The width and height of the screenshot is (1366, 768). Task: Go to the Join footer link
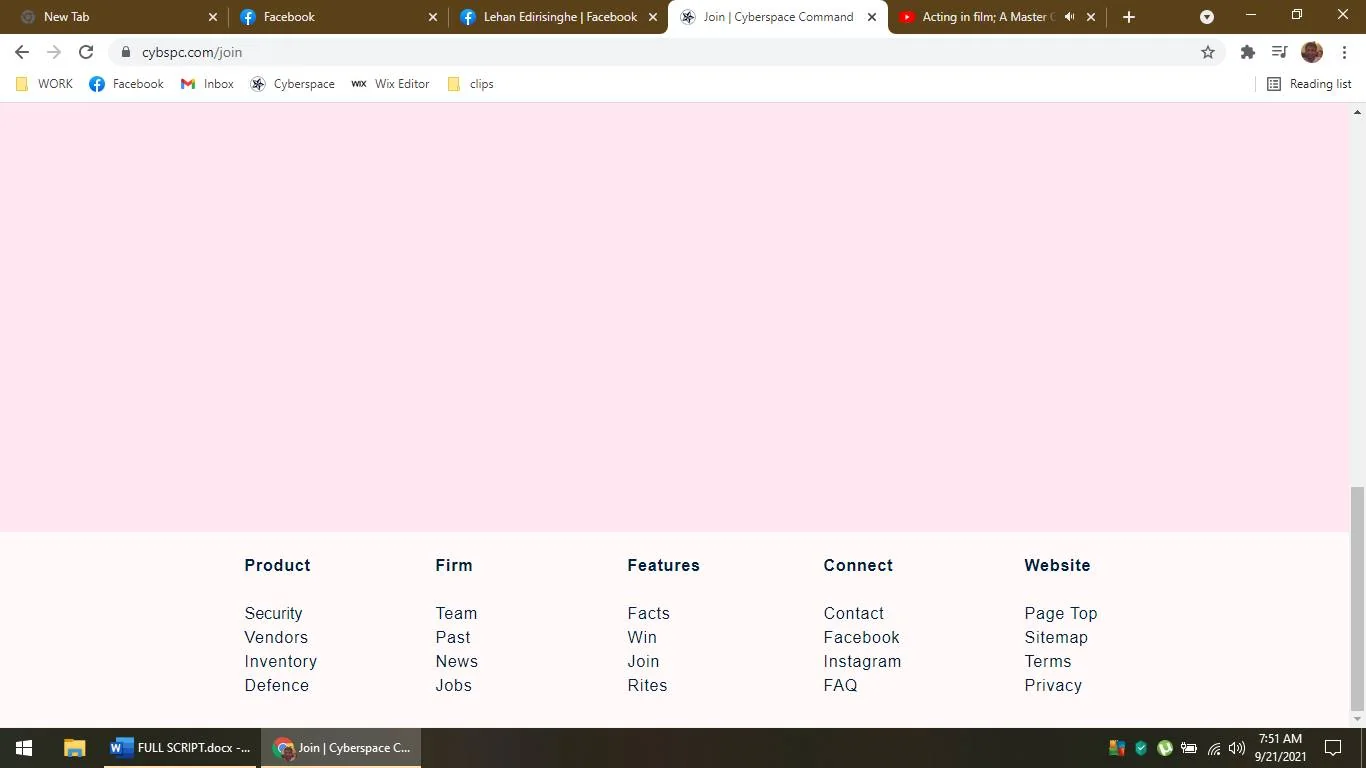point(643,661)
